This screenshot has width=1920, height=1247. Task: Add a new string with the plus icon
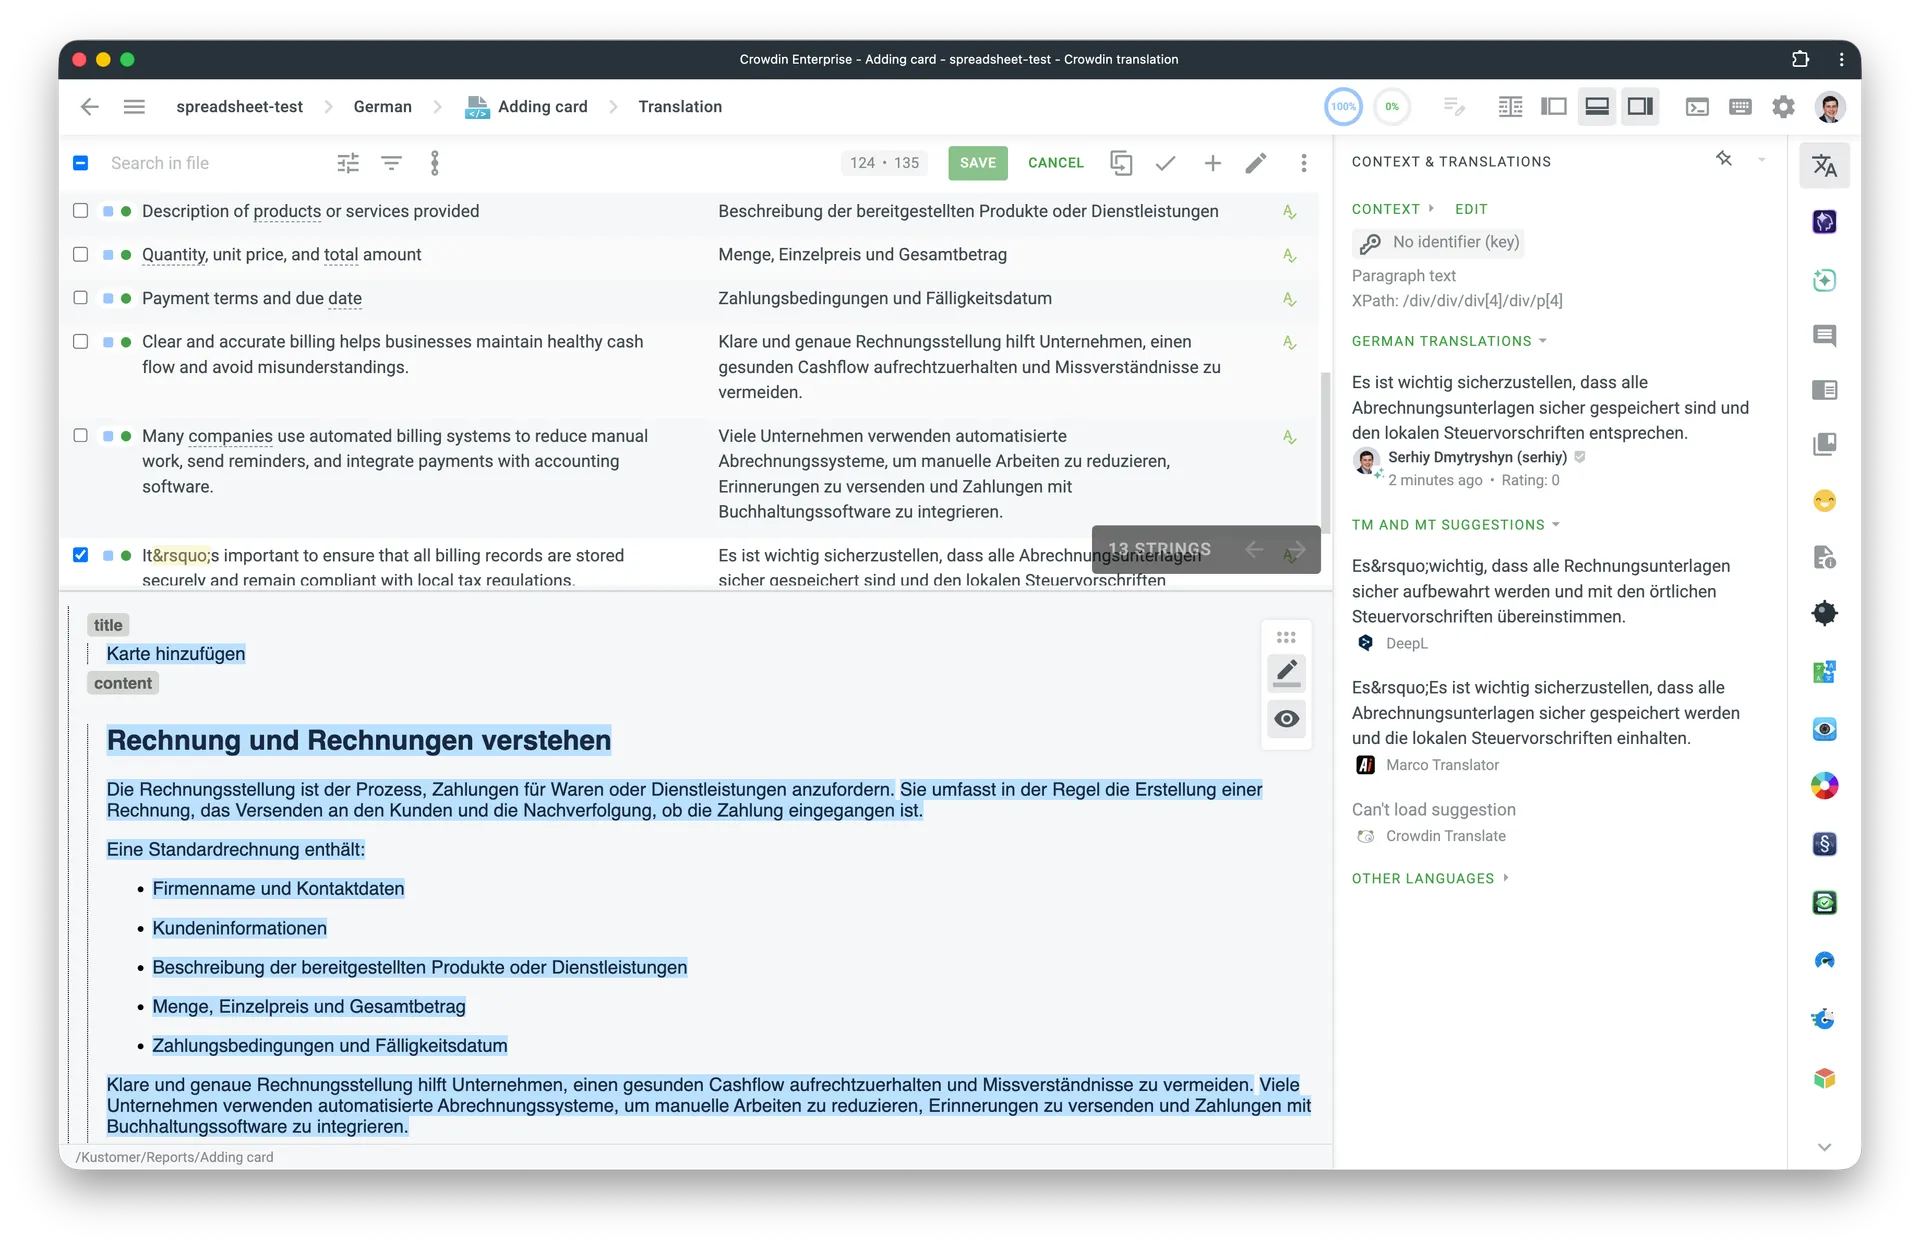(x=1212, y=162)
